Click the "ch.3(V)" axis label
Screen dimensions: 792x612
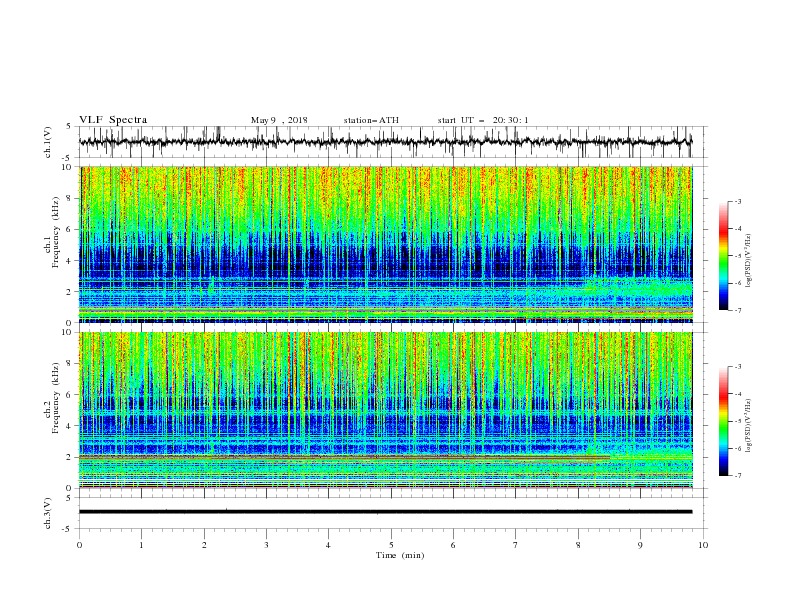48,513
